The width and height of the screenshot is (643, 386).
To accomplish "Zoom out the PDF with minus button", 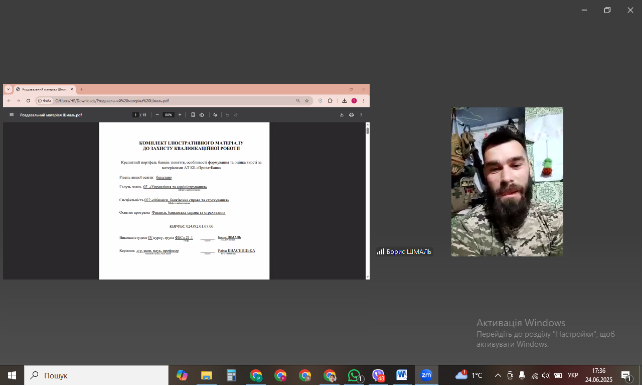I will (157, 115).
